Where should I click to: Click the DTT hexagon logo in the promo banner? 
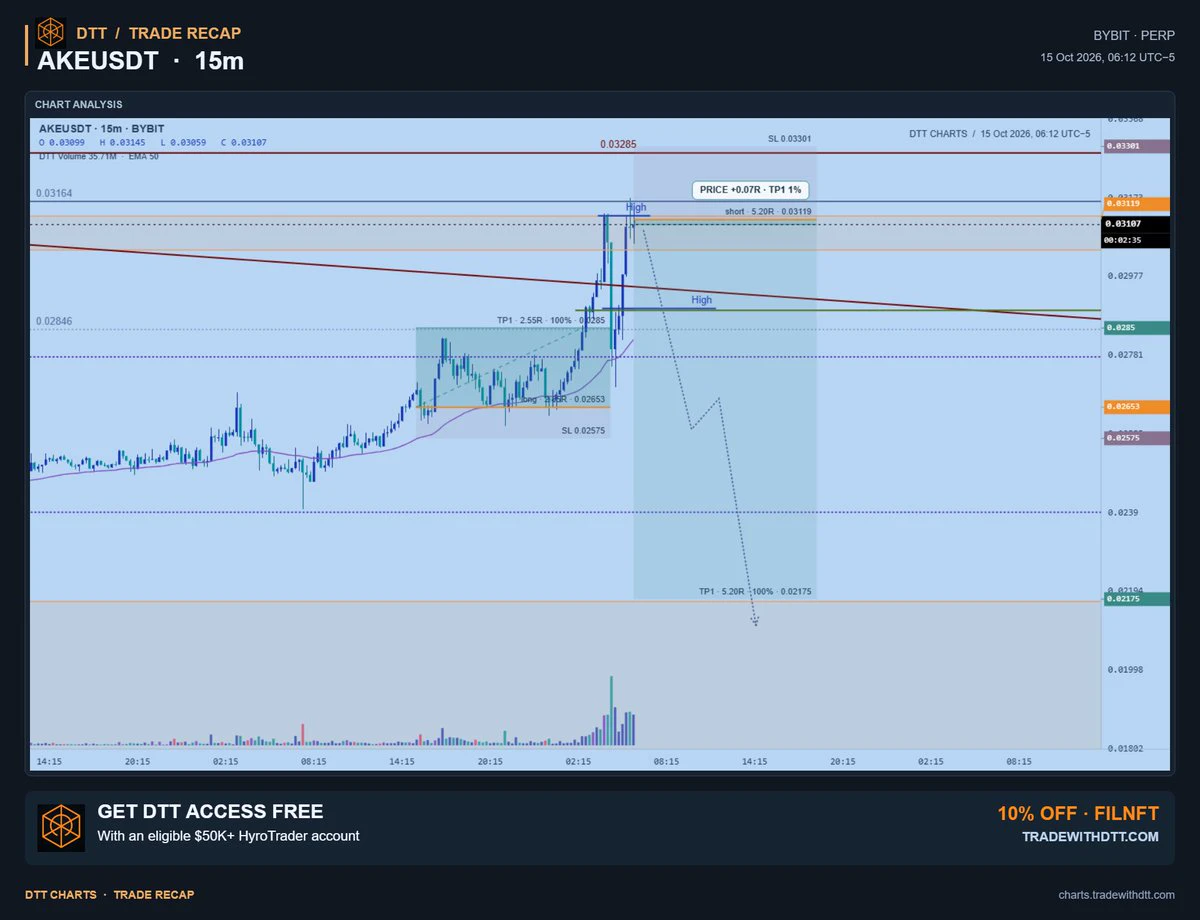[x=61, y=828]
